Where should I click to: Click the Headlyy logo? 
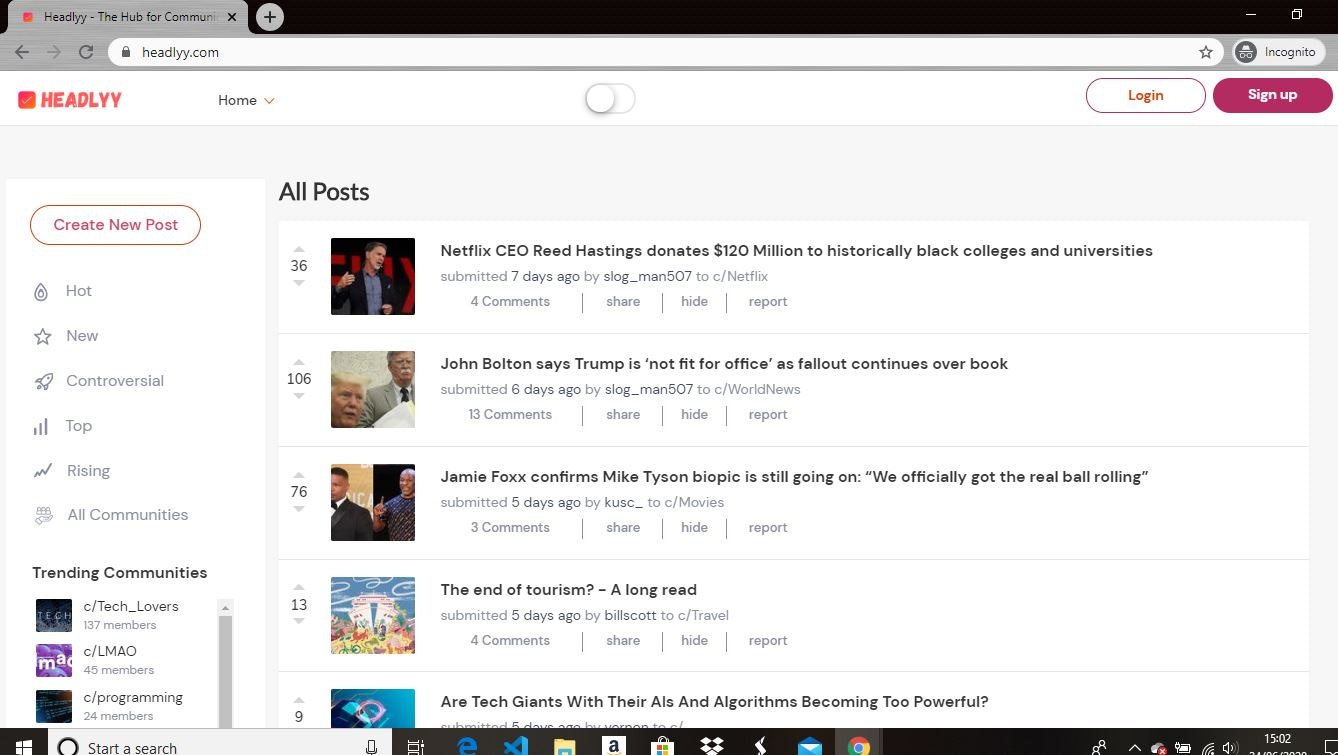click(70, 99)
